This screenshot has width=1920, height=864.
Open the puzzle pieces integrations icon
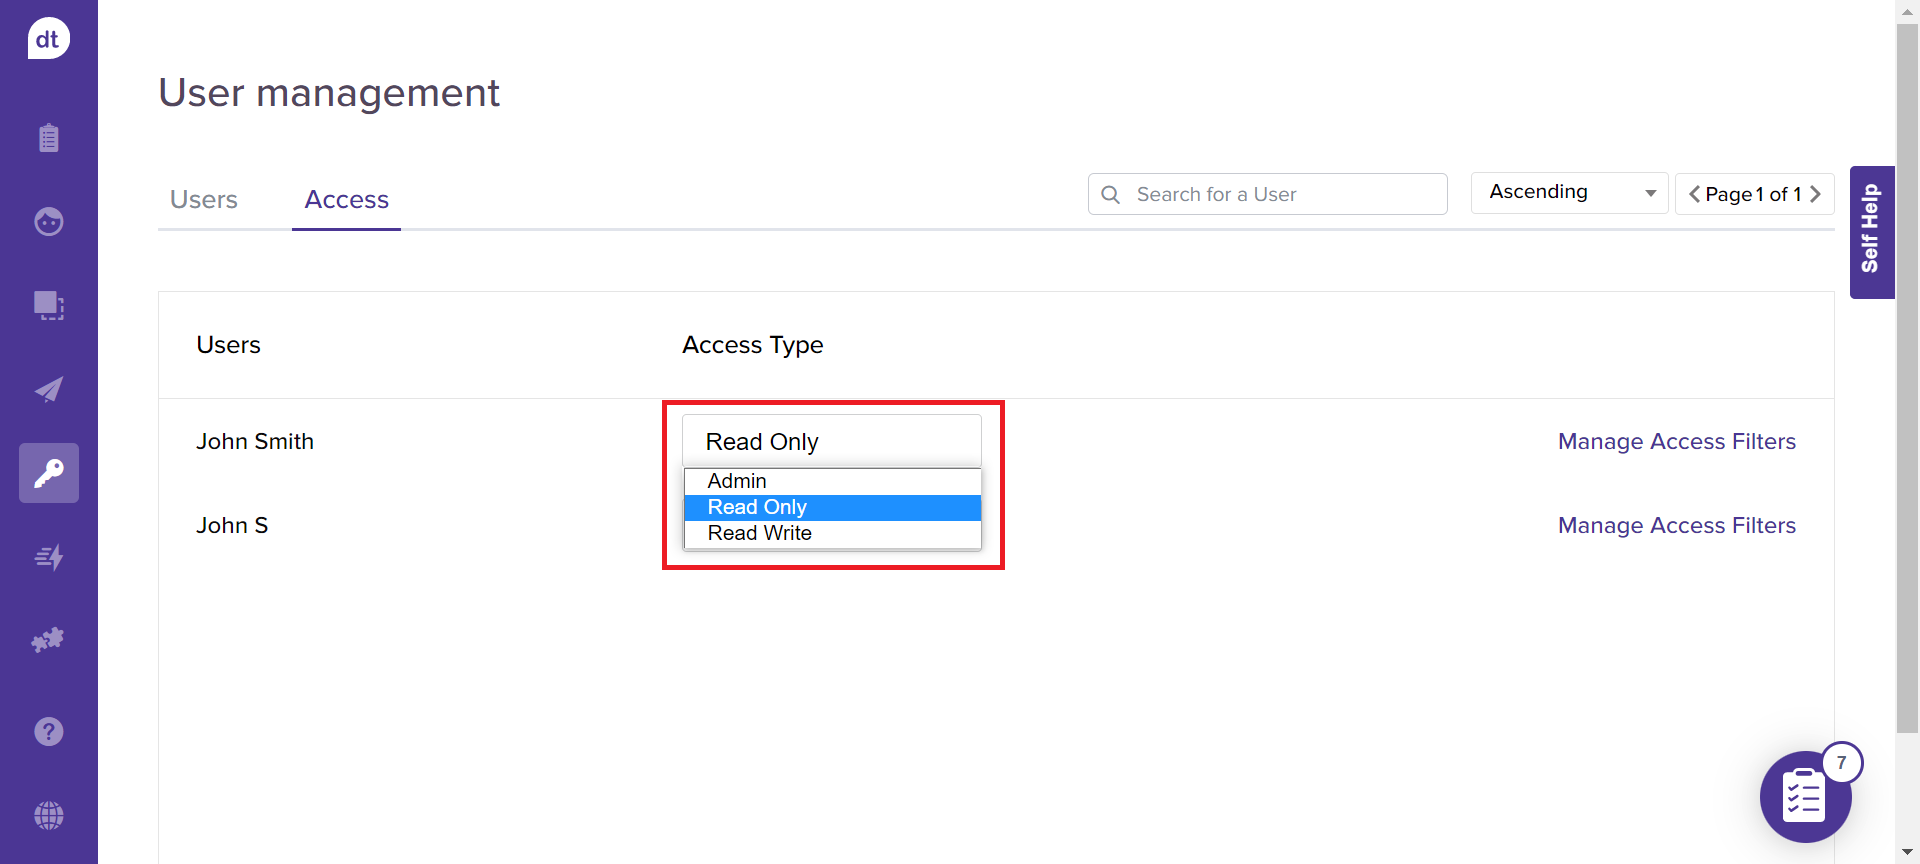(48, 640)
